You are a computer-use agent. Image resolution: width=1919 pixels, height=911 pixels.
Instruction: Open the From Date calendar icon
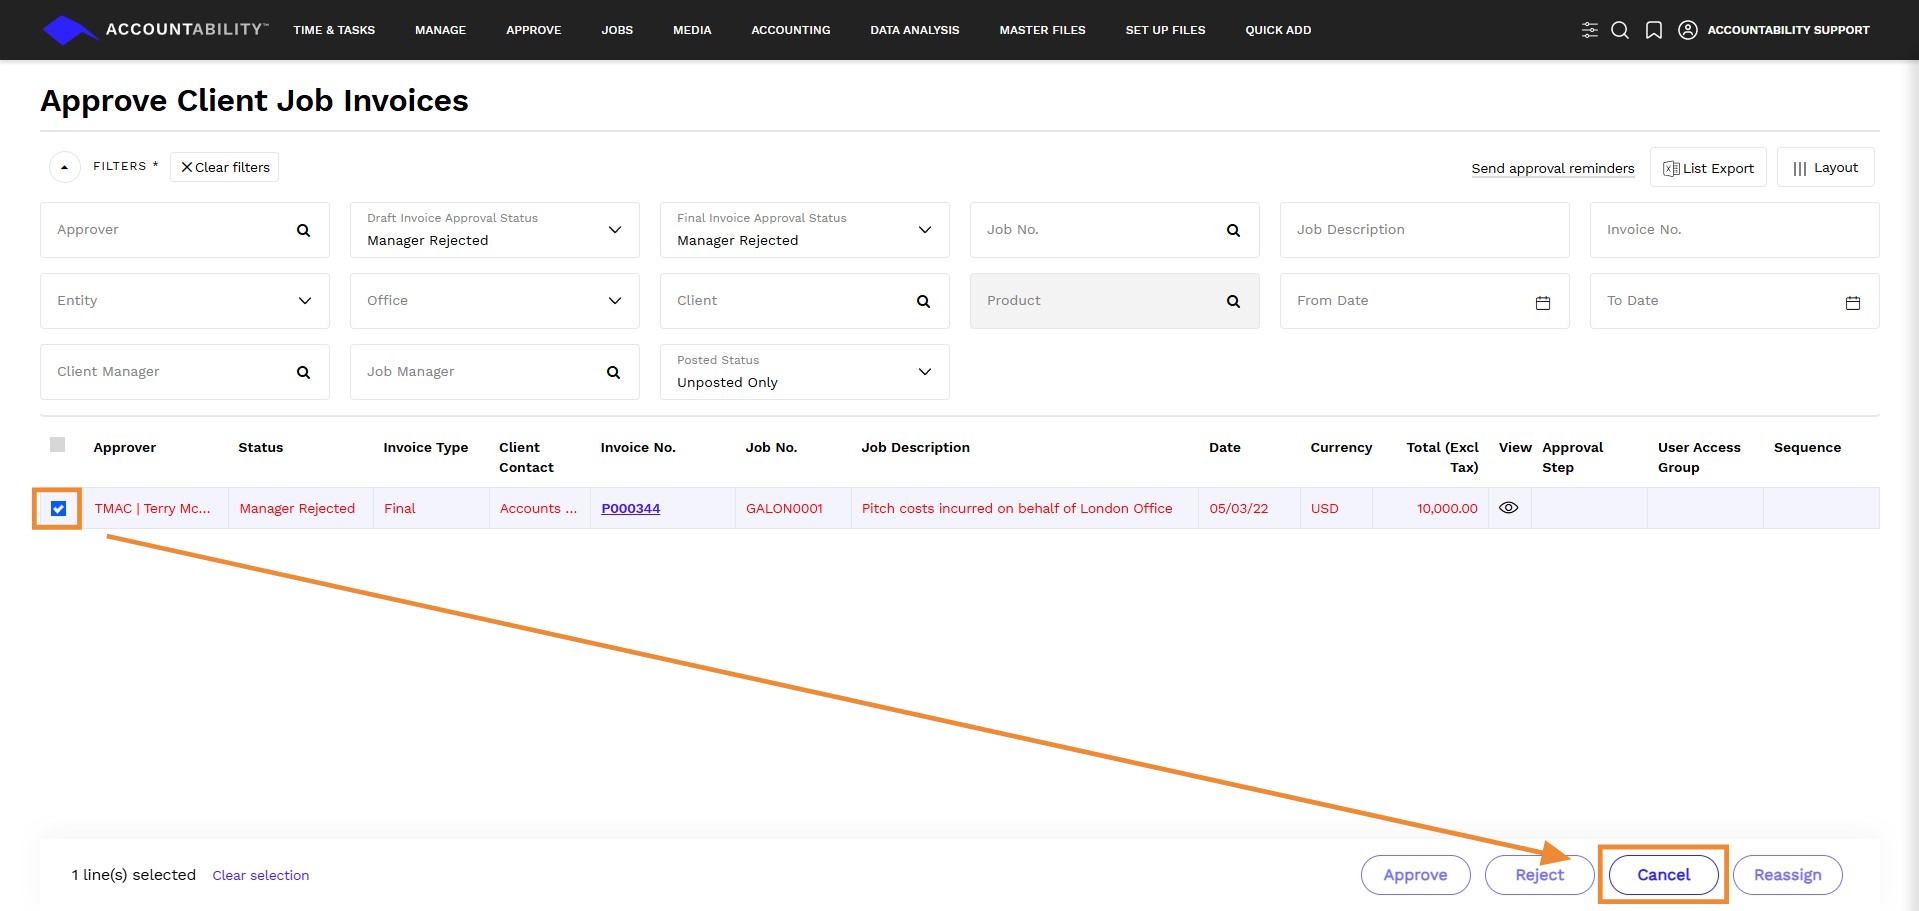[1543, 302]
